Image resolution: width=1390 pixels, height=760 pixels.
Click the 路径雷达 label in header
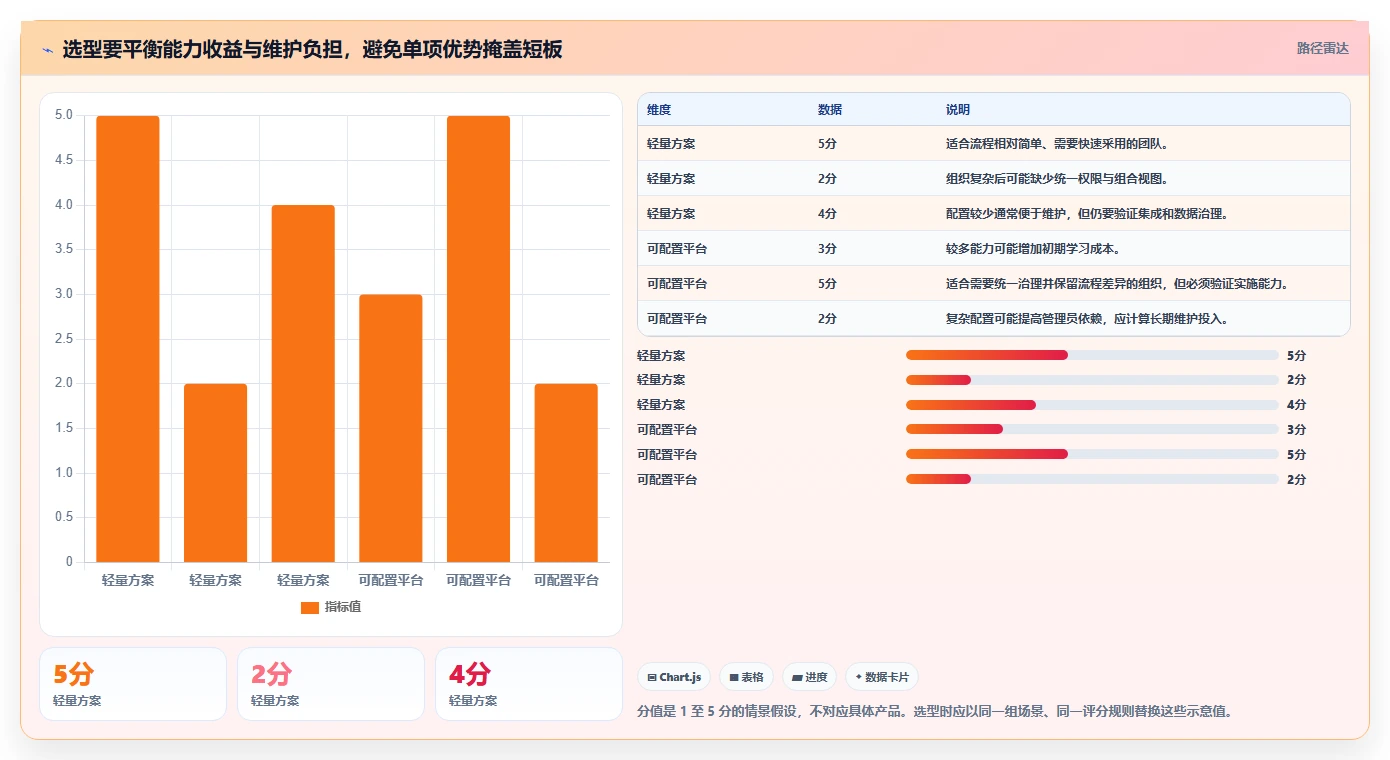tap(1323, 48)
